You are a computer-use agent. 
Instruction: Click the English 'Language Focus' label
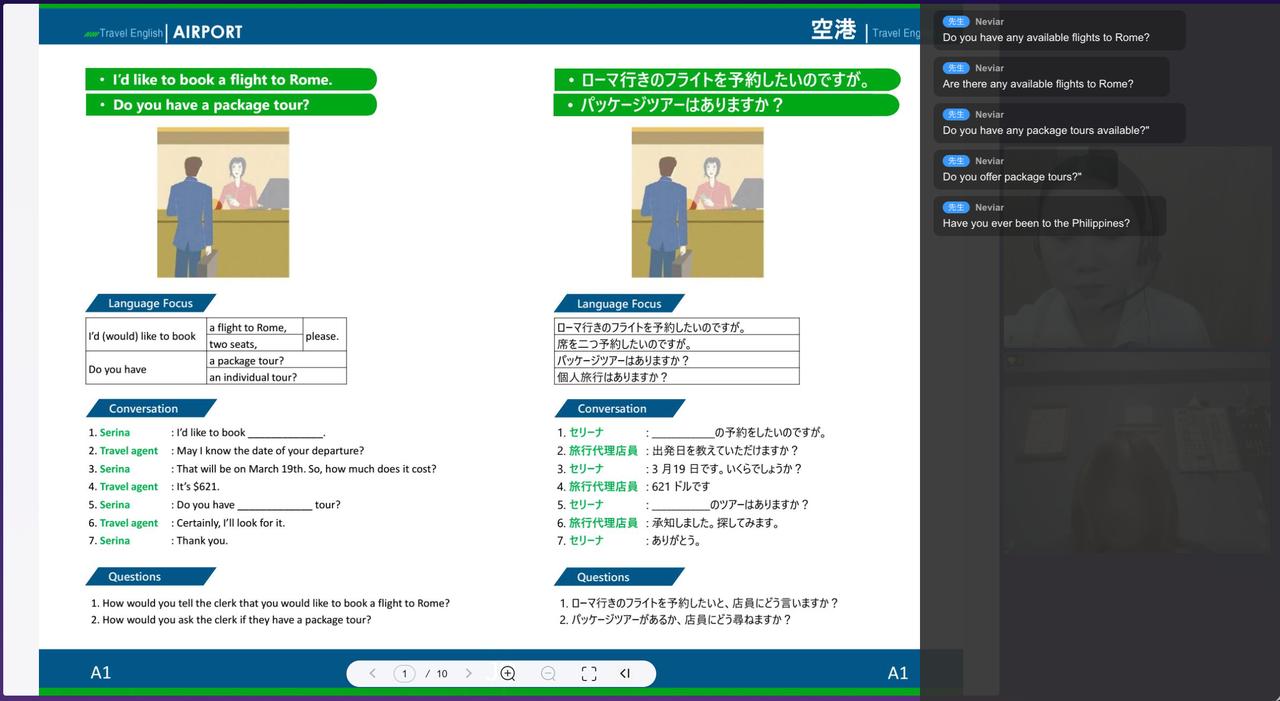click(150, 303)
